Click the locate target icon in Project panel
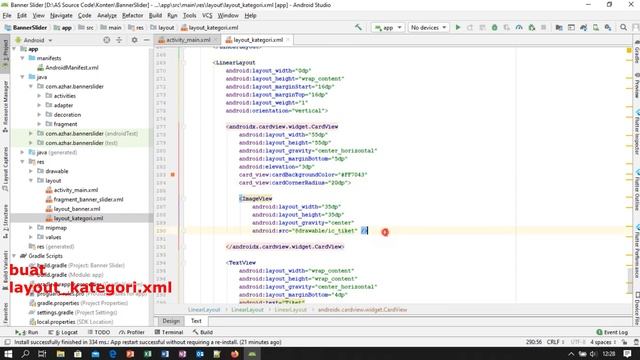This screenshot has width=640, height=360. [107, 40]
